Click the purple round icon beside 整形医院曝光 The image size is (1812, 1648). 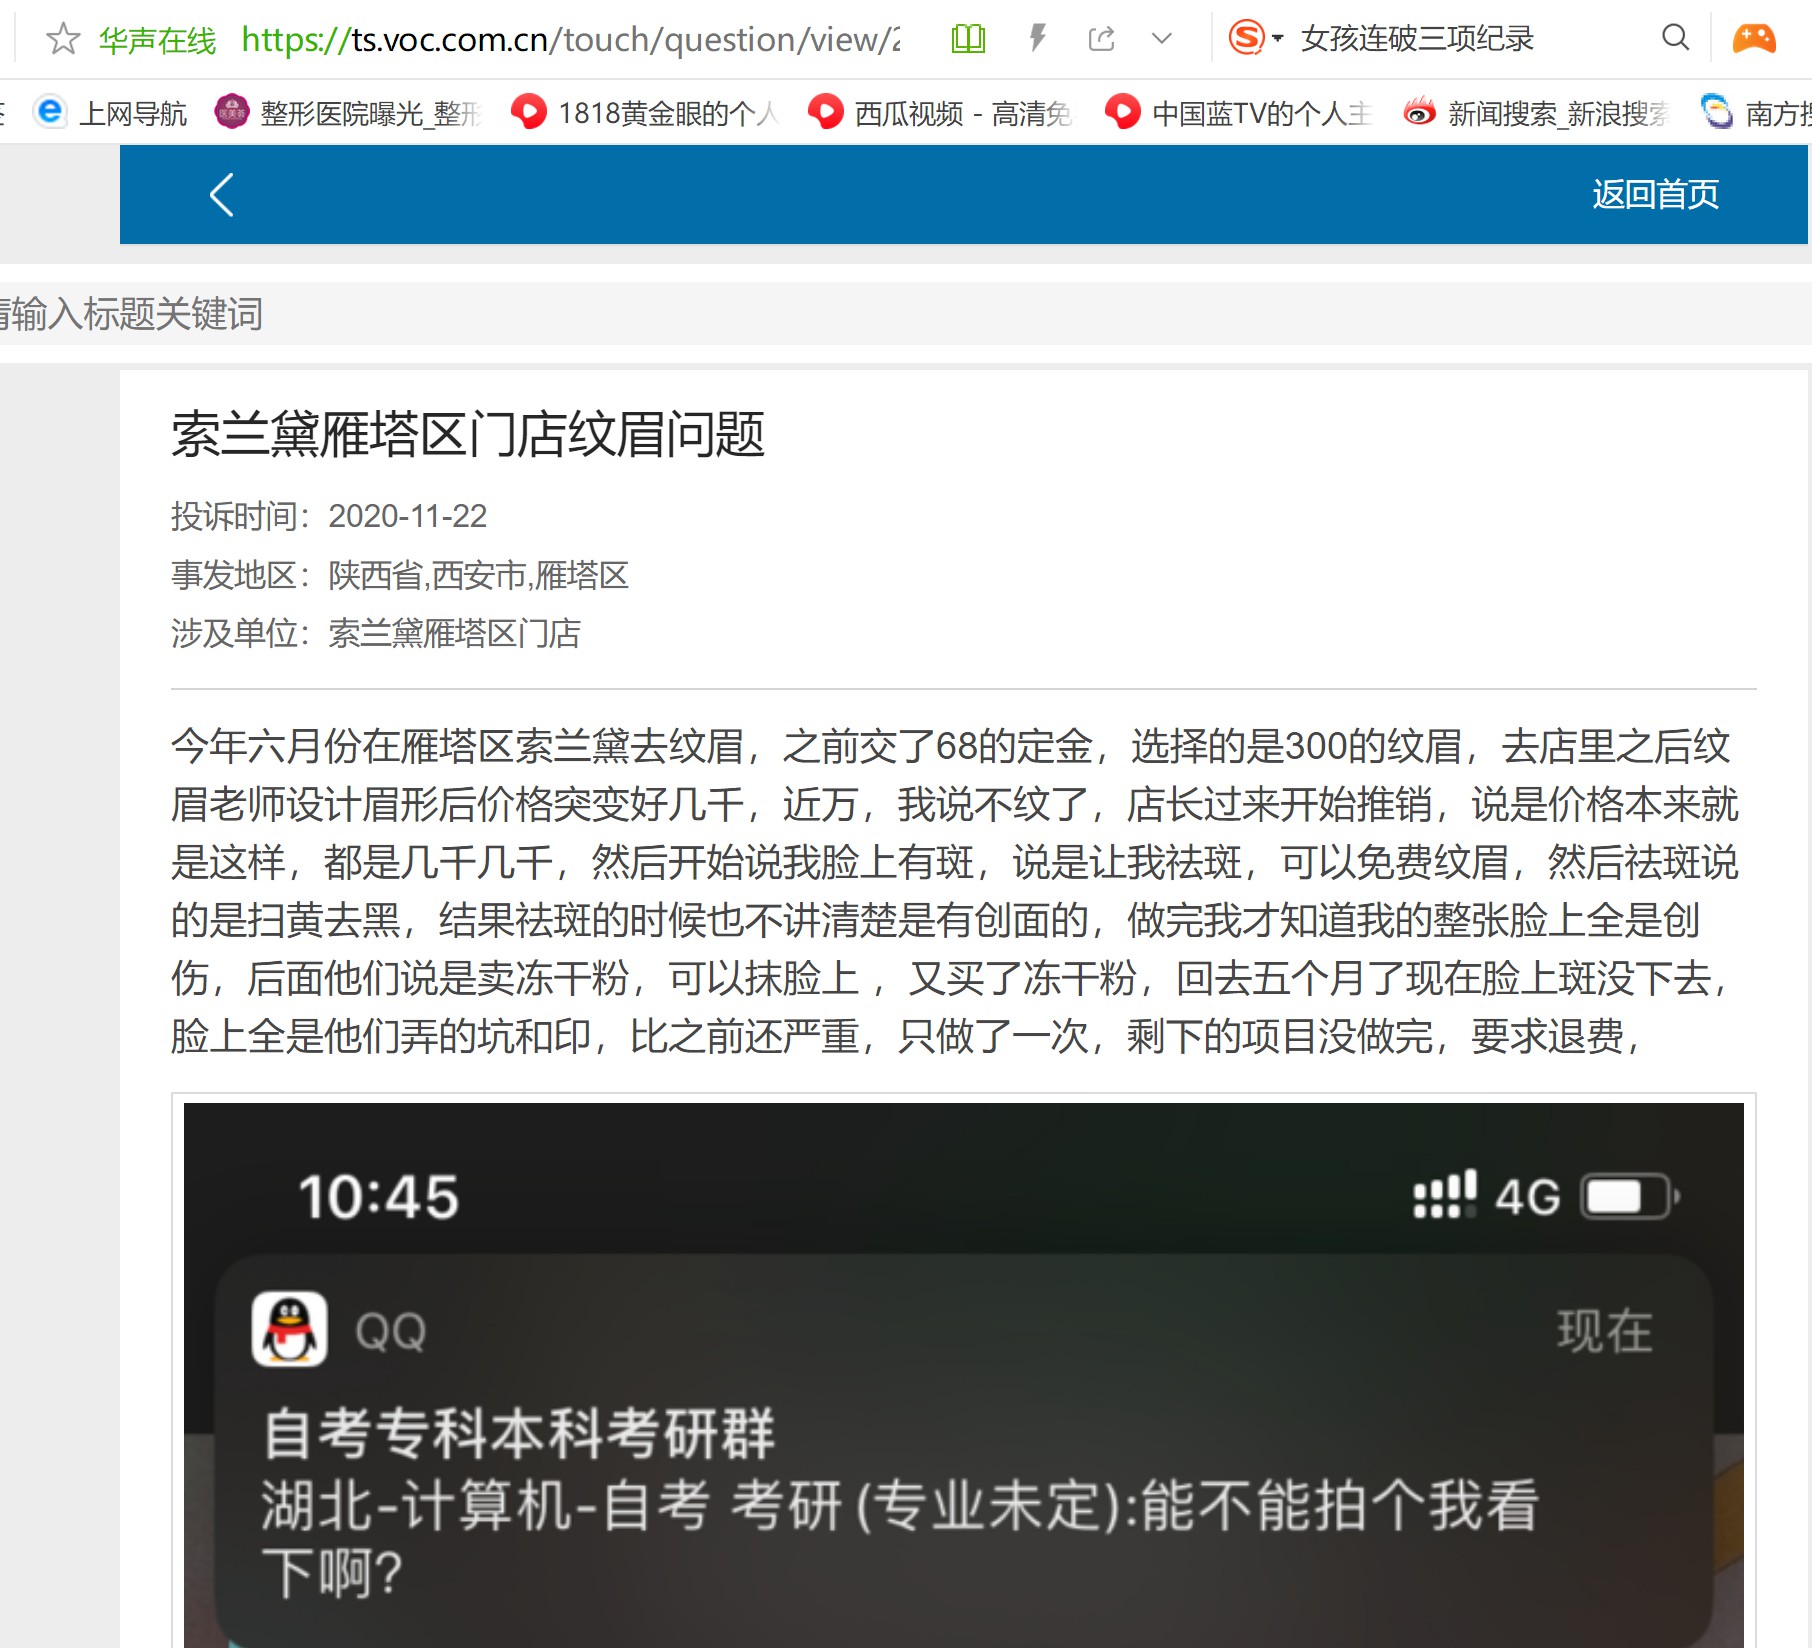232,111
